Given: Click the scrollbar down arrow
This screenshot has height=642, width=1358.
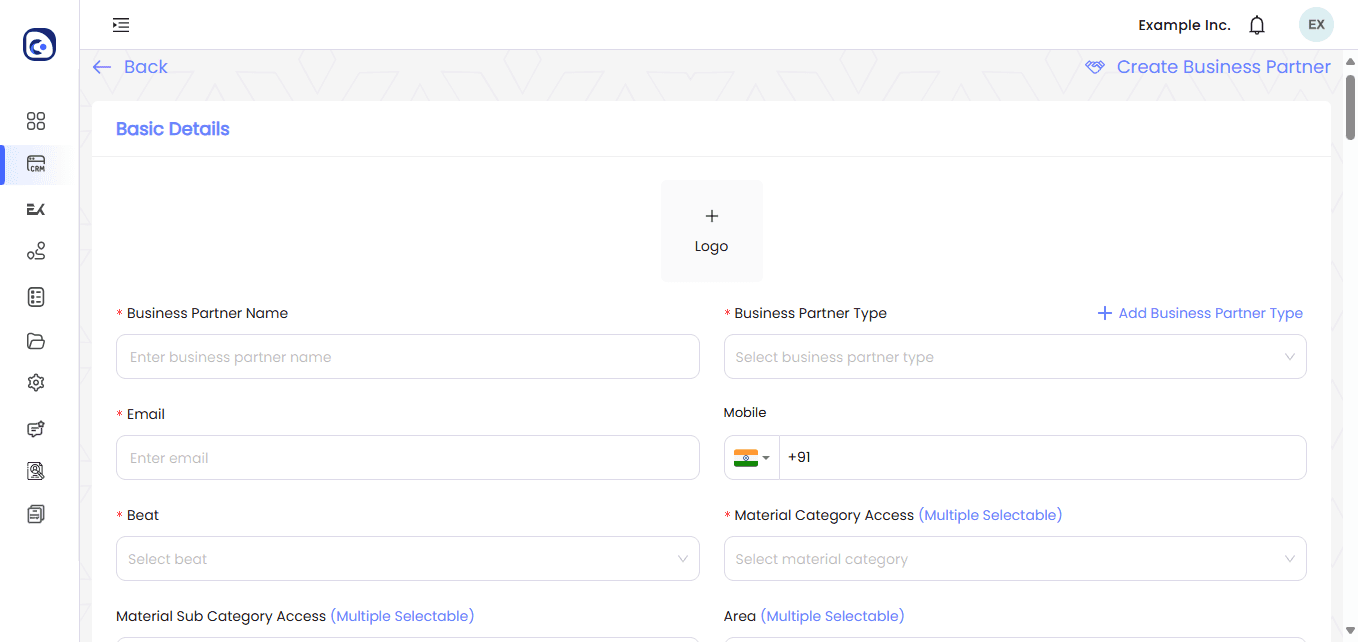Looking at the screenshot, I should pyautogui.click(x=1350, y=631).
